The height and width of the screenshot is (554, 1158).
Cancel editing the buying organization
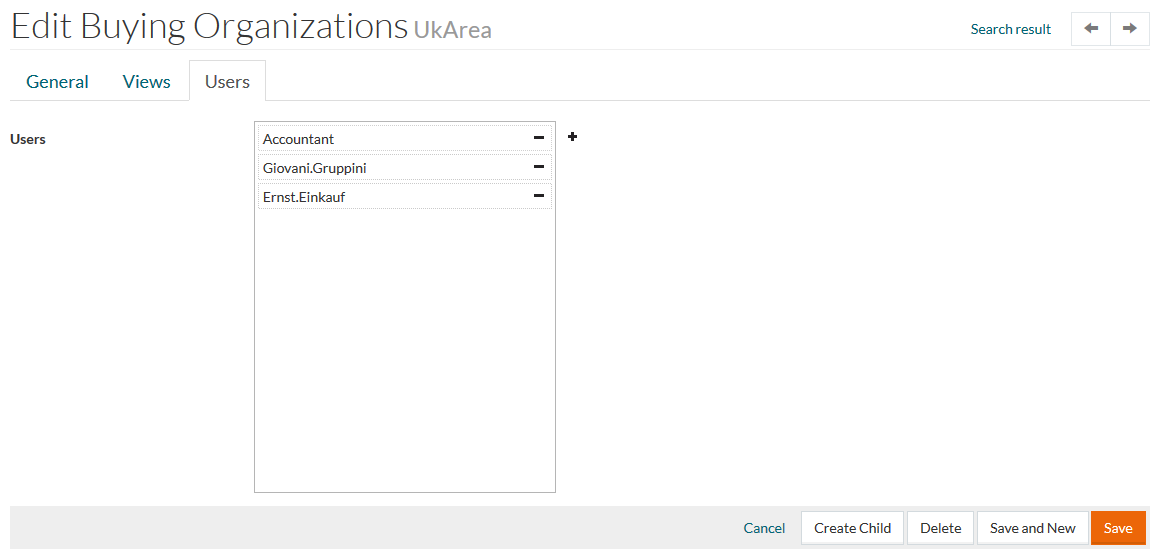coord(764,528)
